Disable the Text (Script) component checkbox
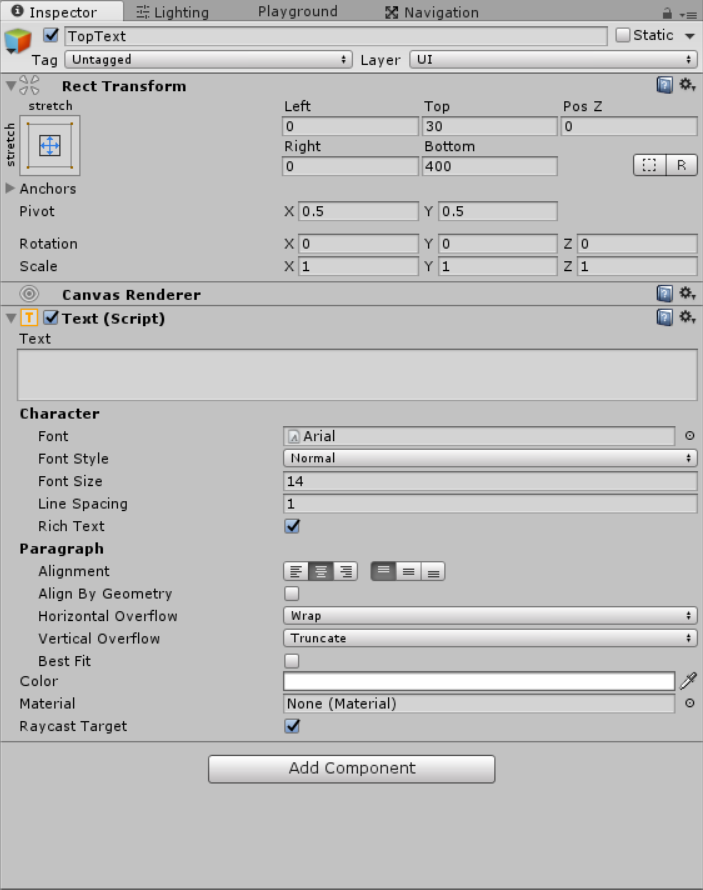 pyautogui.click(x=51, y=318)
